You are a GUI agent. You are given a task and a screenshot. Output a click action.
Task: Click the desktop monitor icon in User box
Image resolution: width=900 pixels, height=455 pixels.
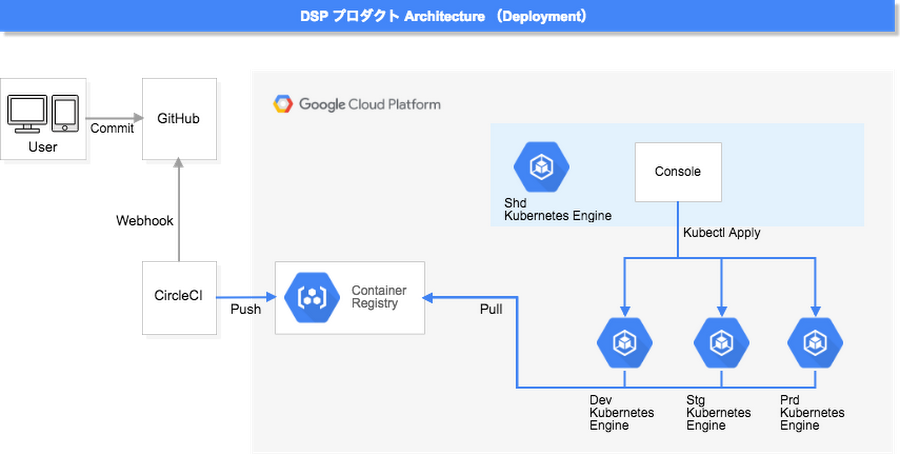[27, 114]
